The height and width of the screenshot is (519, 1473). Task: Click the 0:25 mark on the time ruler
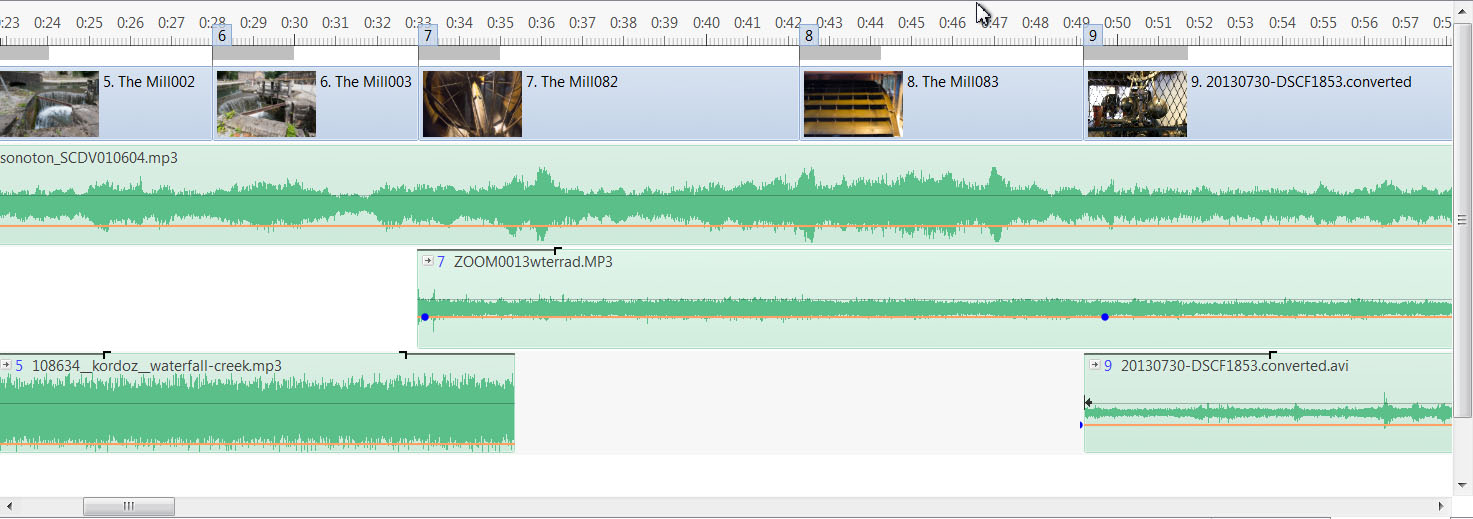pos(89,22)
